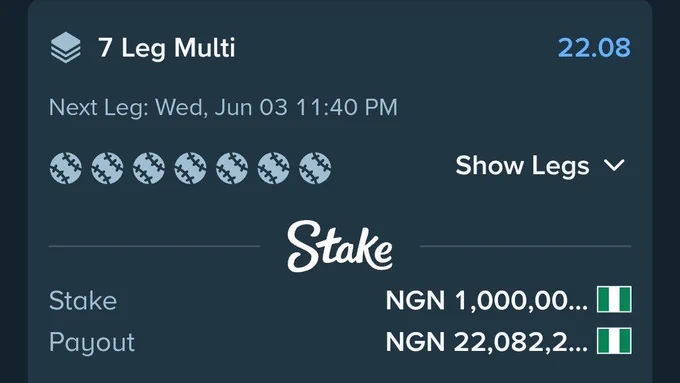Click the Stake row label
Image resolution: width=680 pixels, height=383 pixels.
[x=83, y=301]
